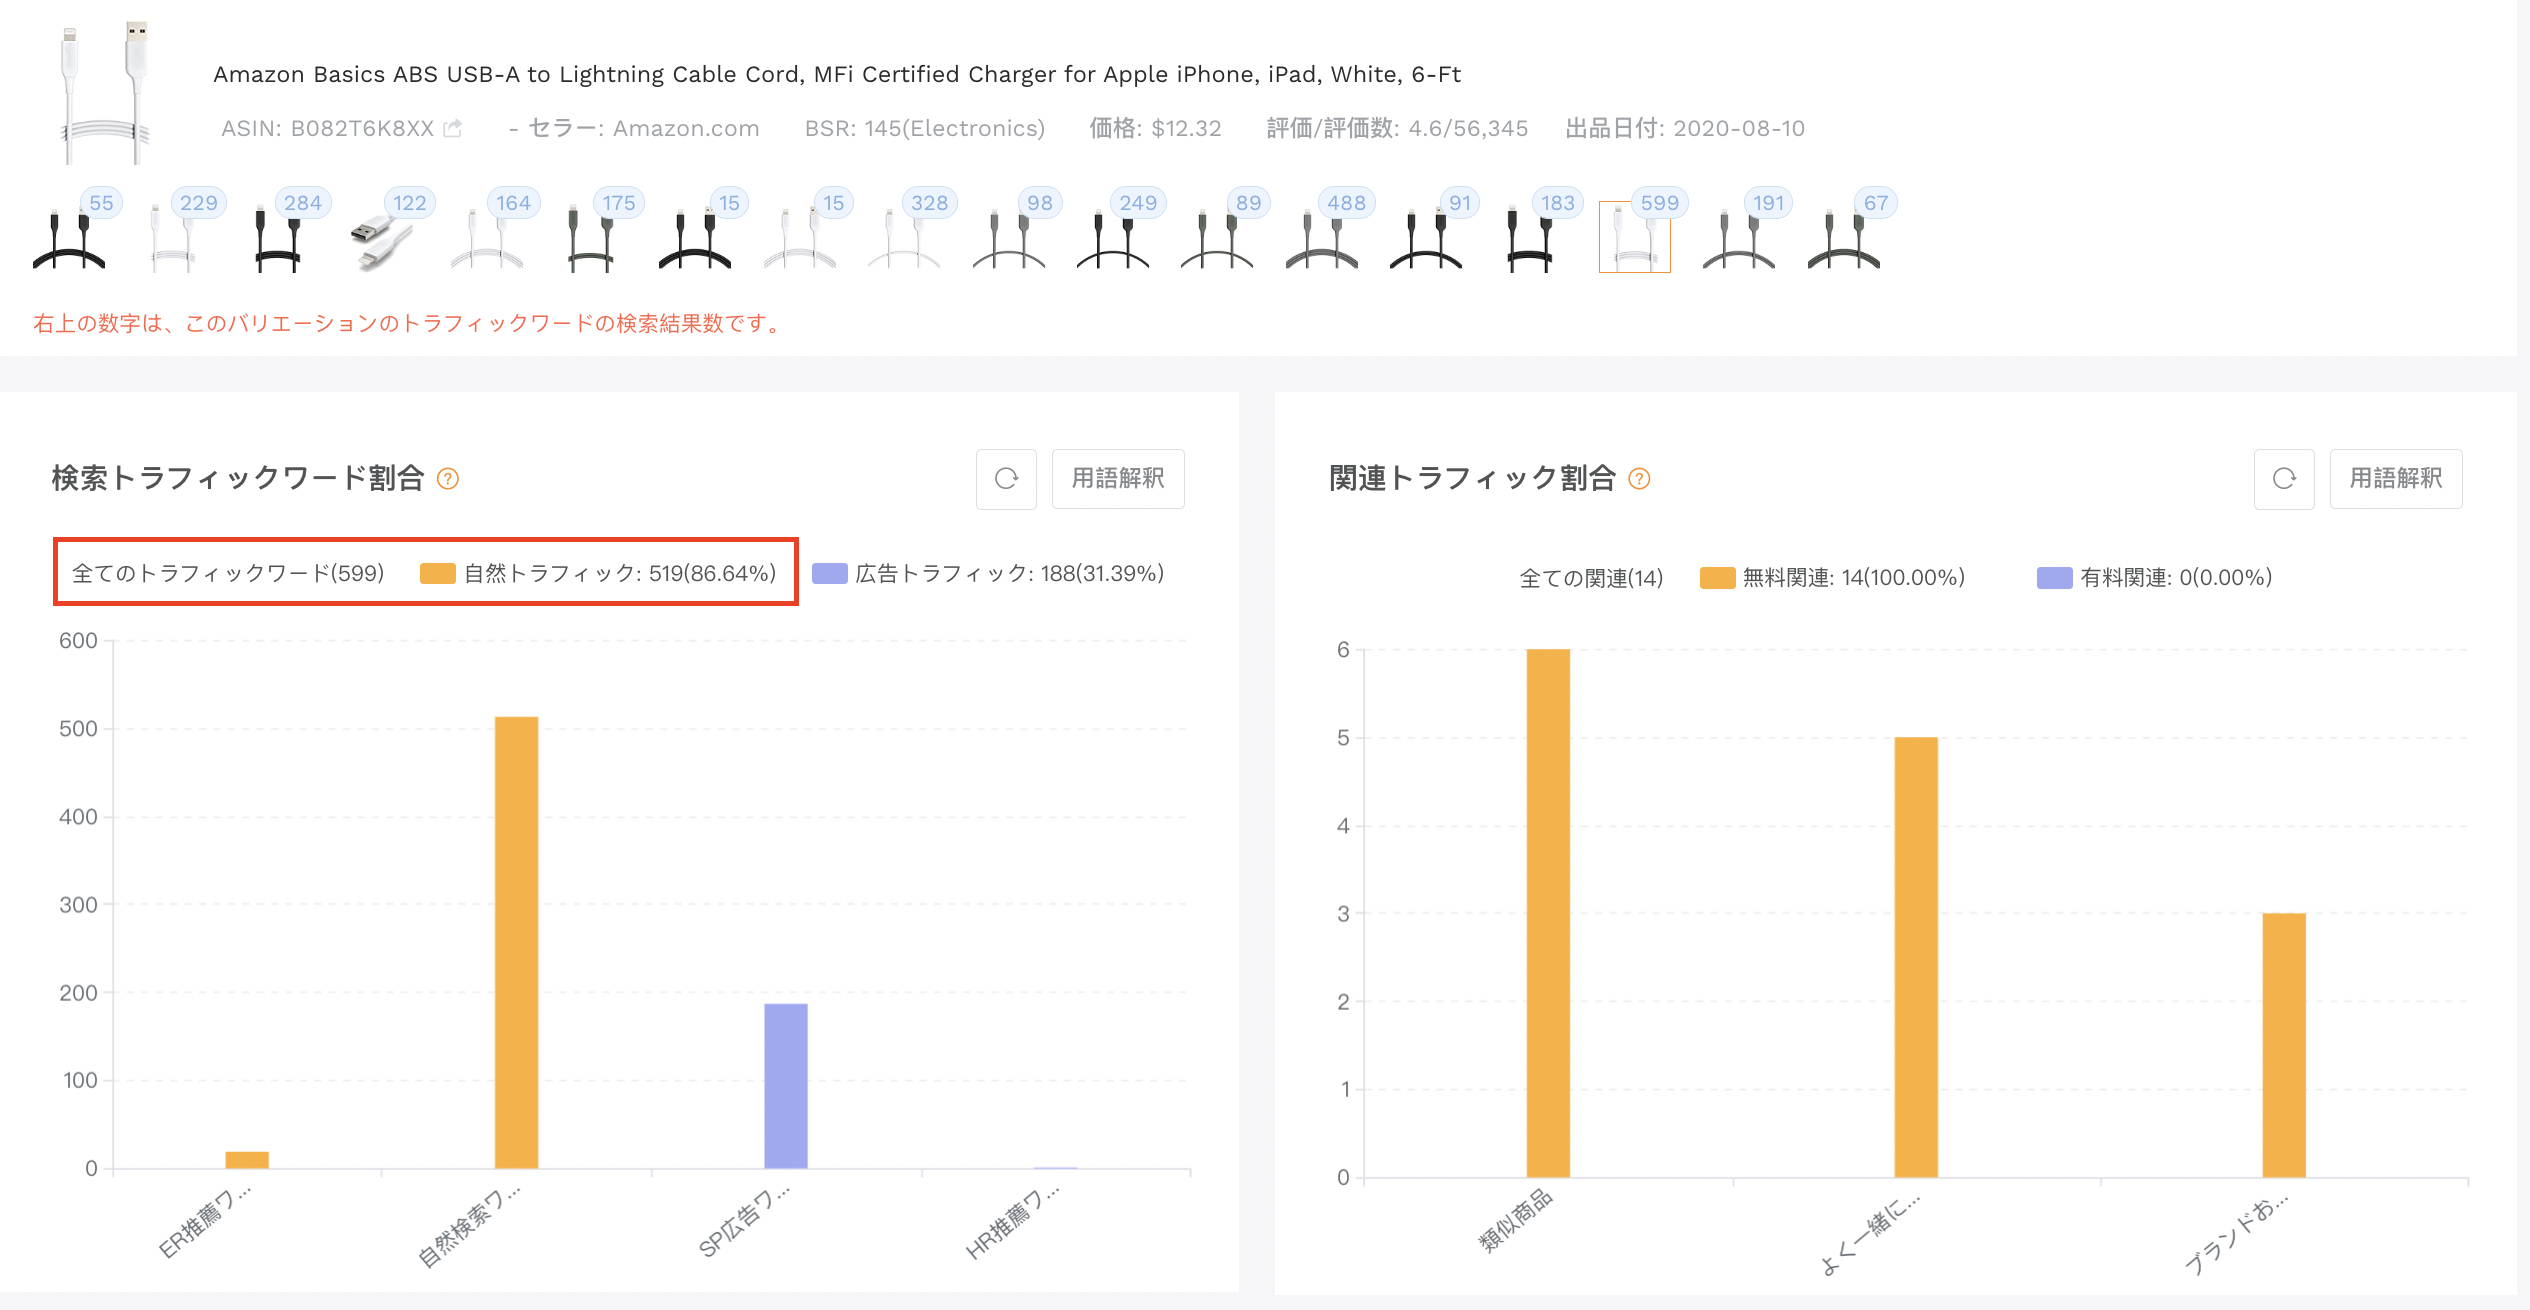Open 用語解釈 for the related traffic chart
Screen dimensions: 2530x1310
point(2396,479)
